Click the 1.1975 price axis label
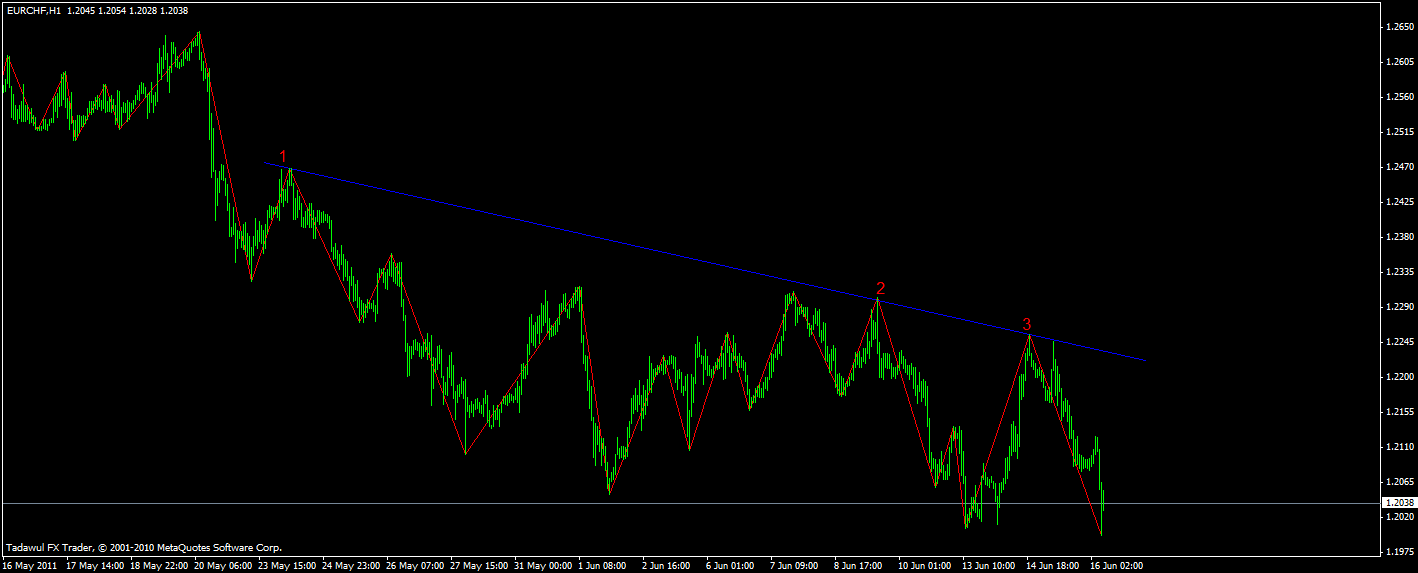Screen dimensions: 1418x573 click(x=1400, y=551)
